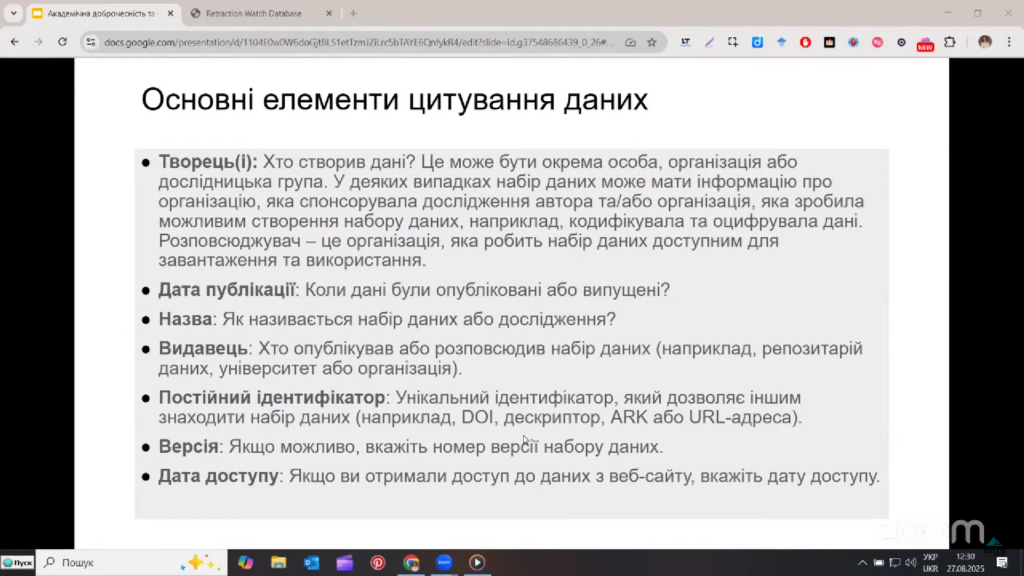Bookmark this page with the star icon
Image resolution: width=1024 pixels, height=576 pixels.
click(x=651, y=42)
